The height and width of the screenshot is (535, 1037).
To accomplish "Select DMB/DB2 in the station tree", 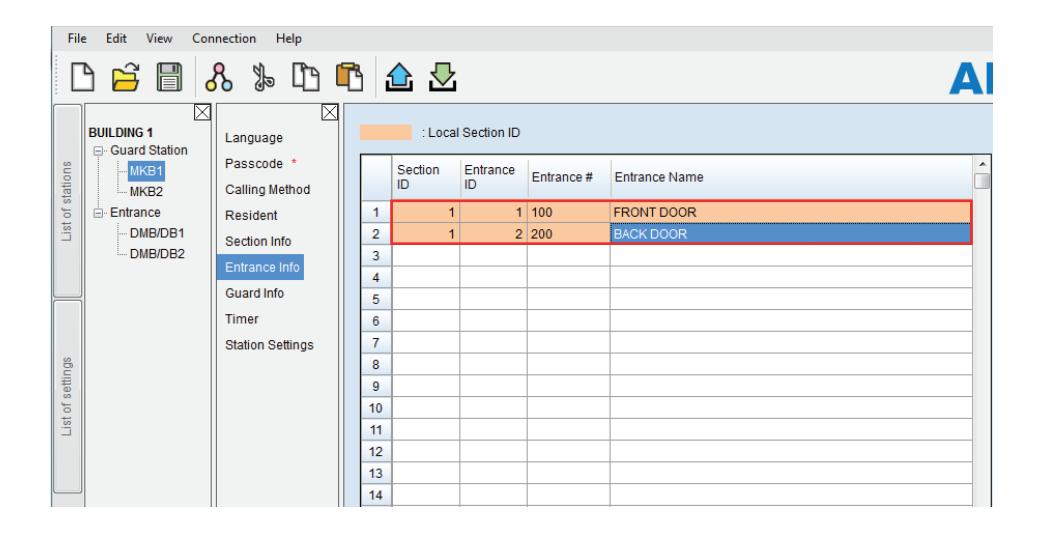I will 157,253.
